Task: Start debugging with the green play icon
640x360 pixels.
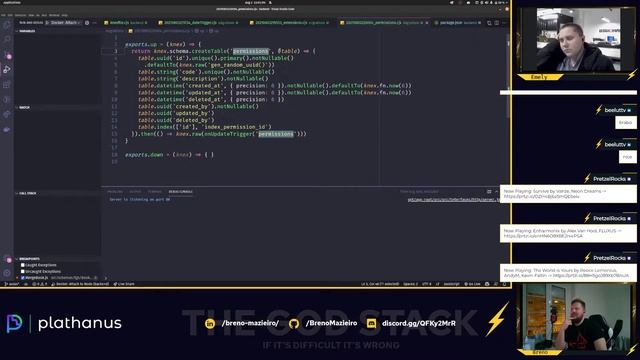Action: [47, 23]
